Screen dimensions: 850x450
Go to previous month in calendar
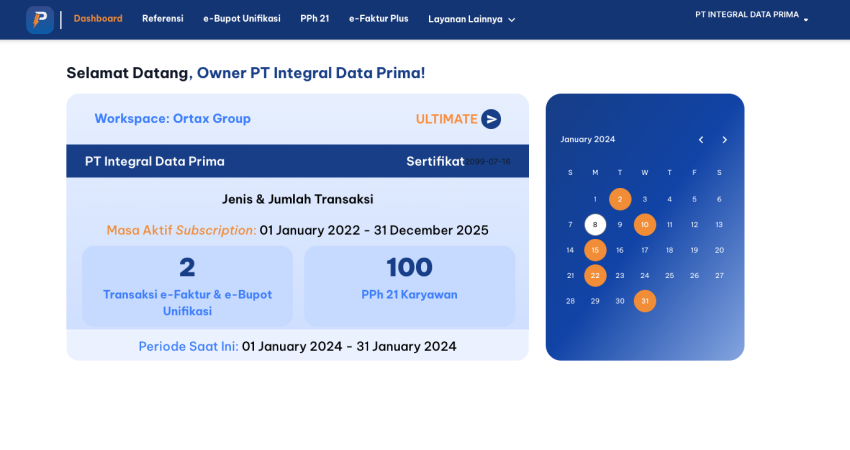[x=701, y=140]
